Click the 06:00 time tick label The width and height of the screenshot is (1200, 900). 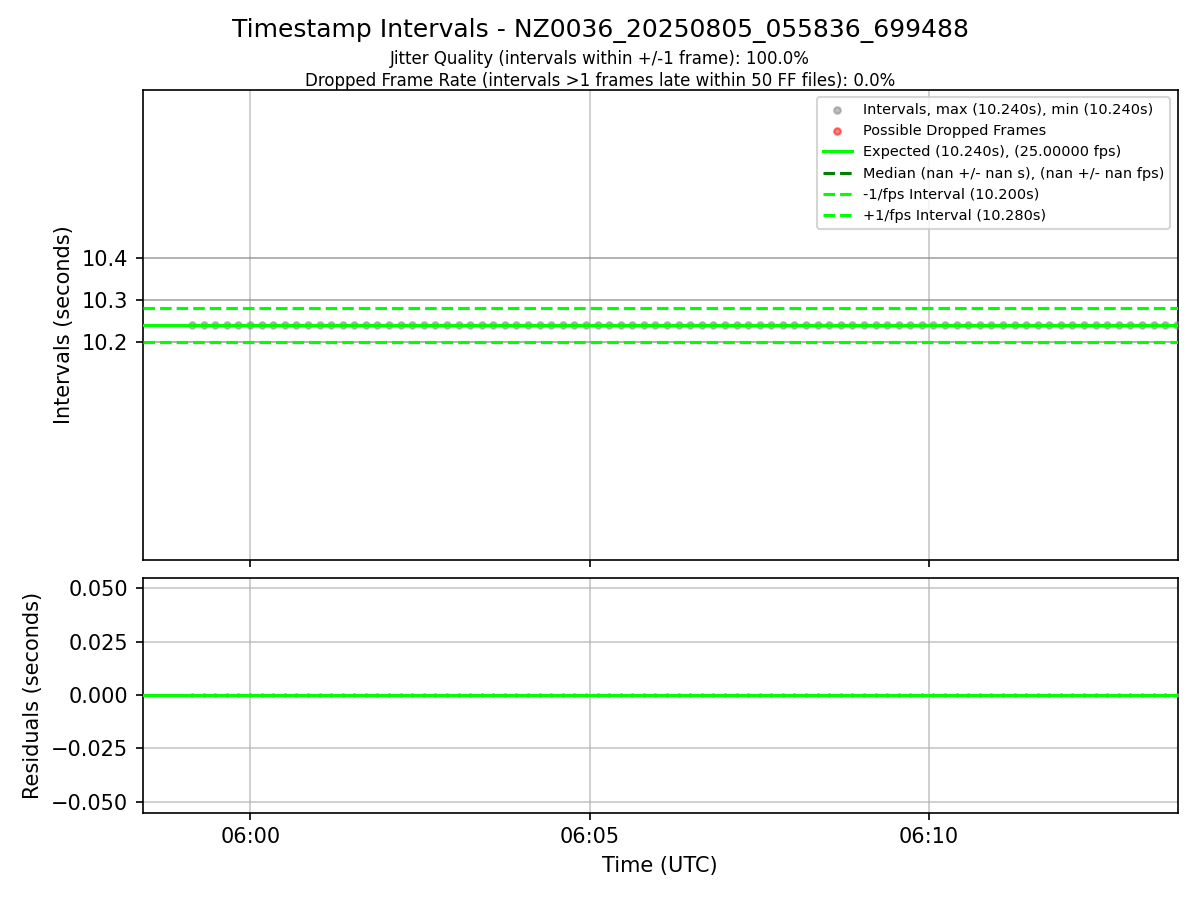(x=250, y=836)
